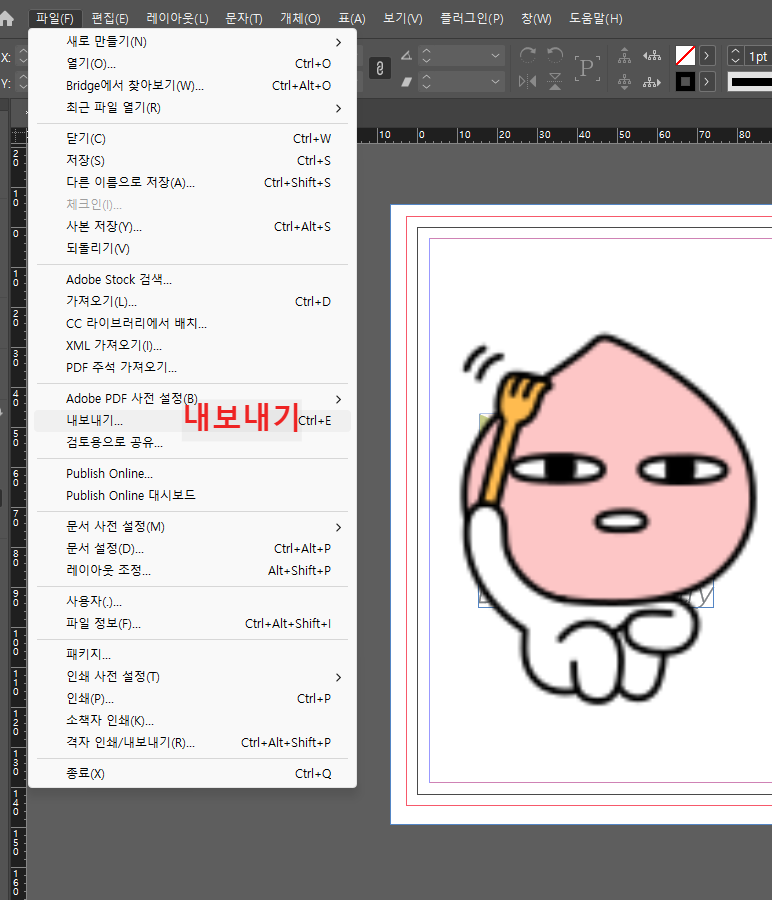Open the 플러그인(P) menu
This screenshot has width=772, height=900.
coord(472,18)
